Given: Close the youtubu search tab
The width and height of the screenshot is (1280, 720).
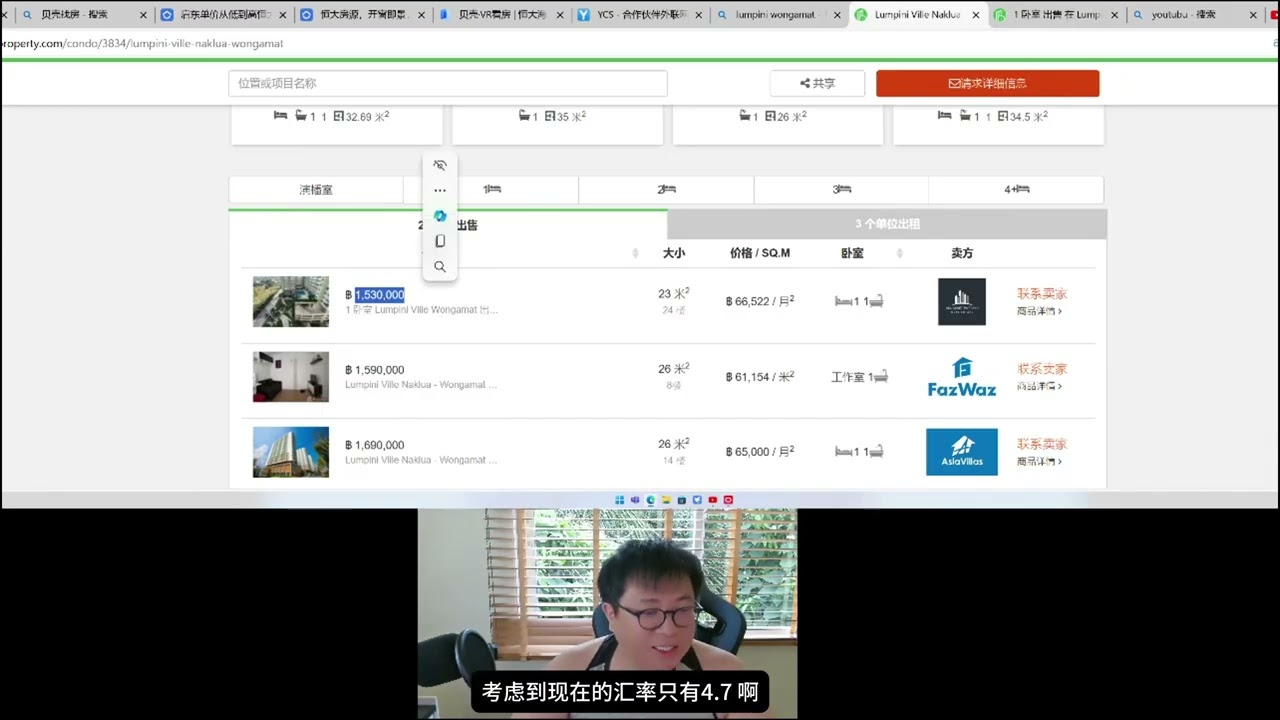Looking at the screenshot, I should (x=1253, y=15).
